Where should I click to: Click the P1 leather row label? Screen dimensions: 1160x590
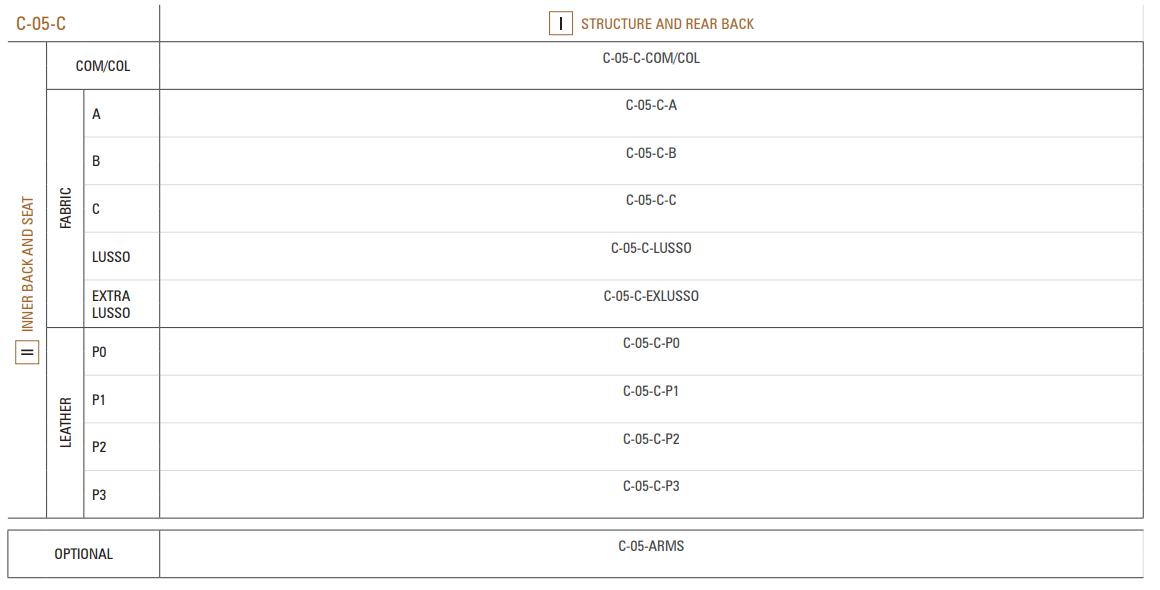[x=98, y=400]
